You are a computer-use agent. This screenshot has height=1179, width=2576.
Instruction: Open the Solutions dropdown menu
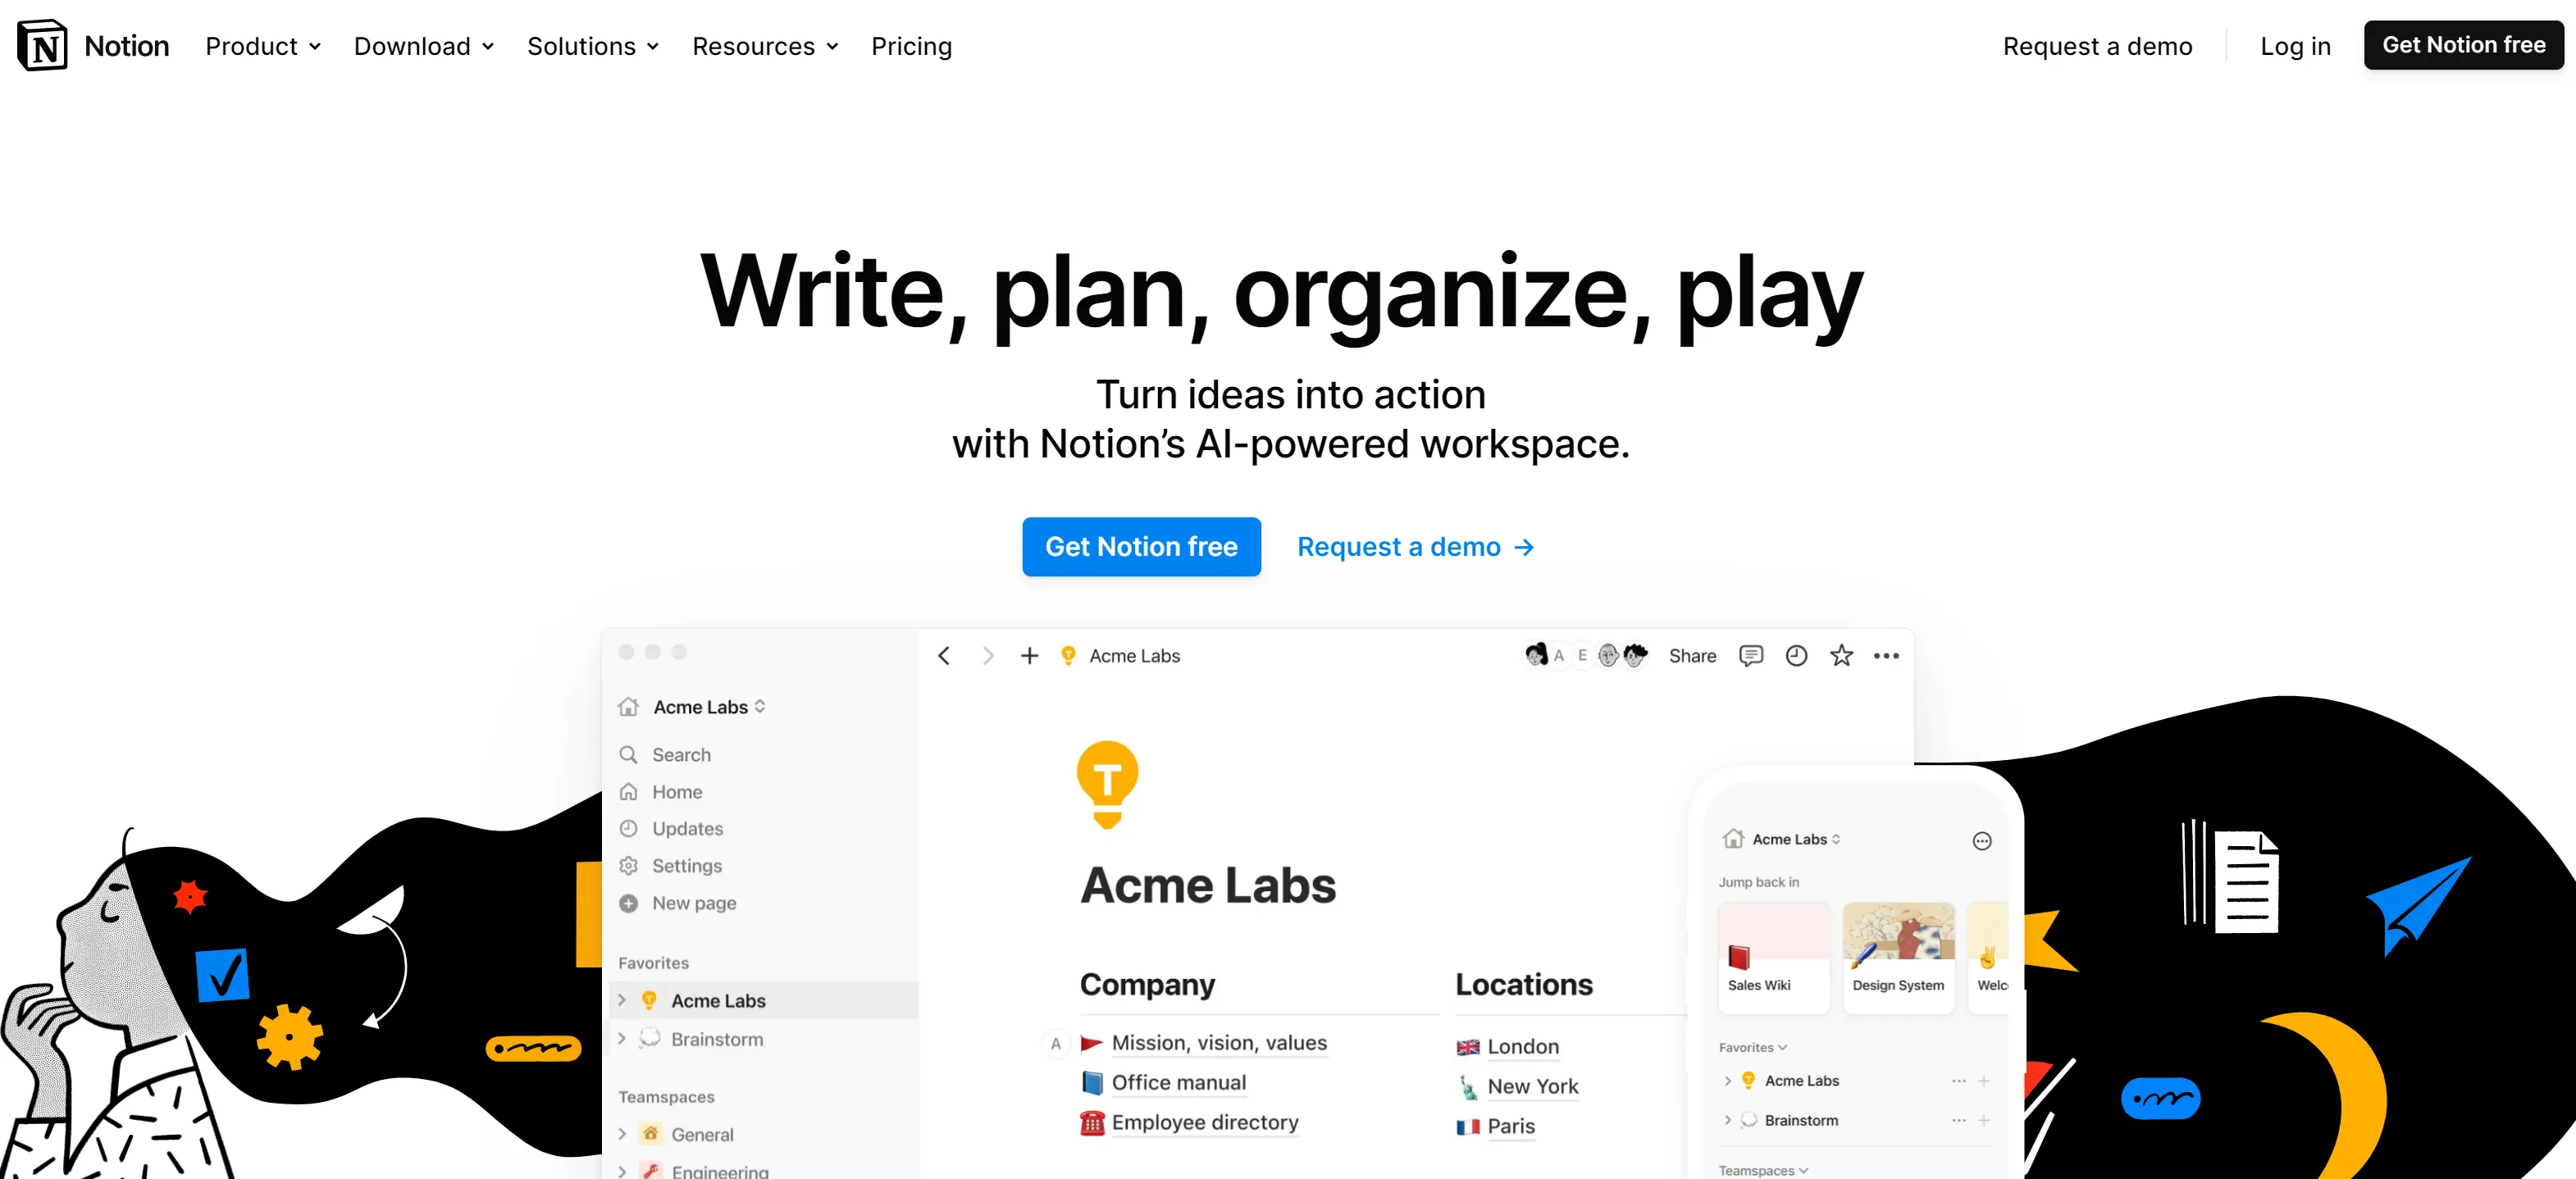coord(593,46)
